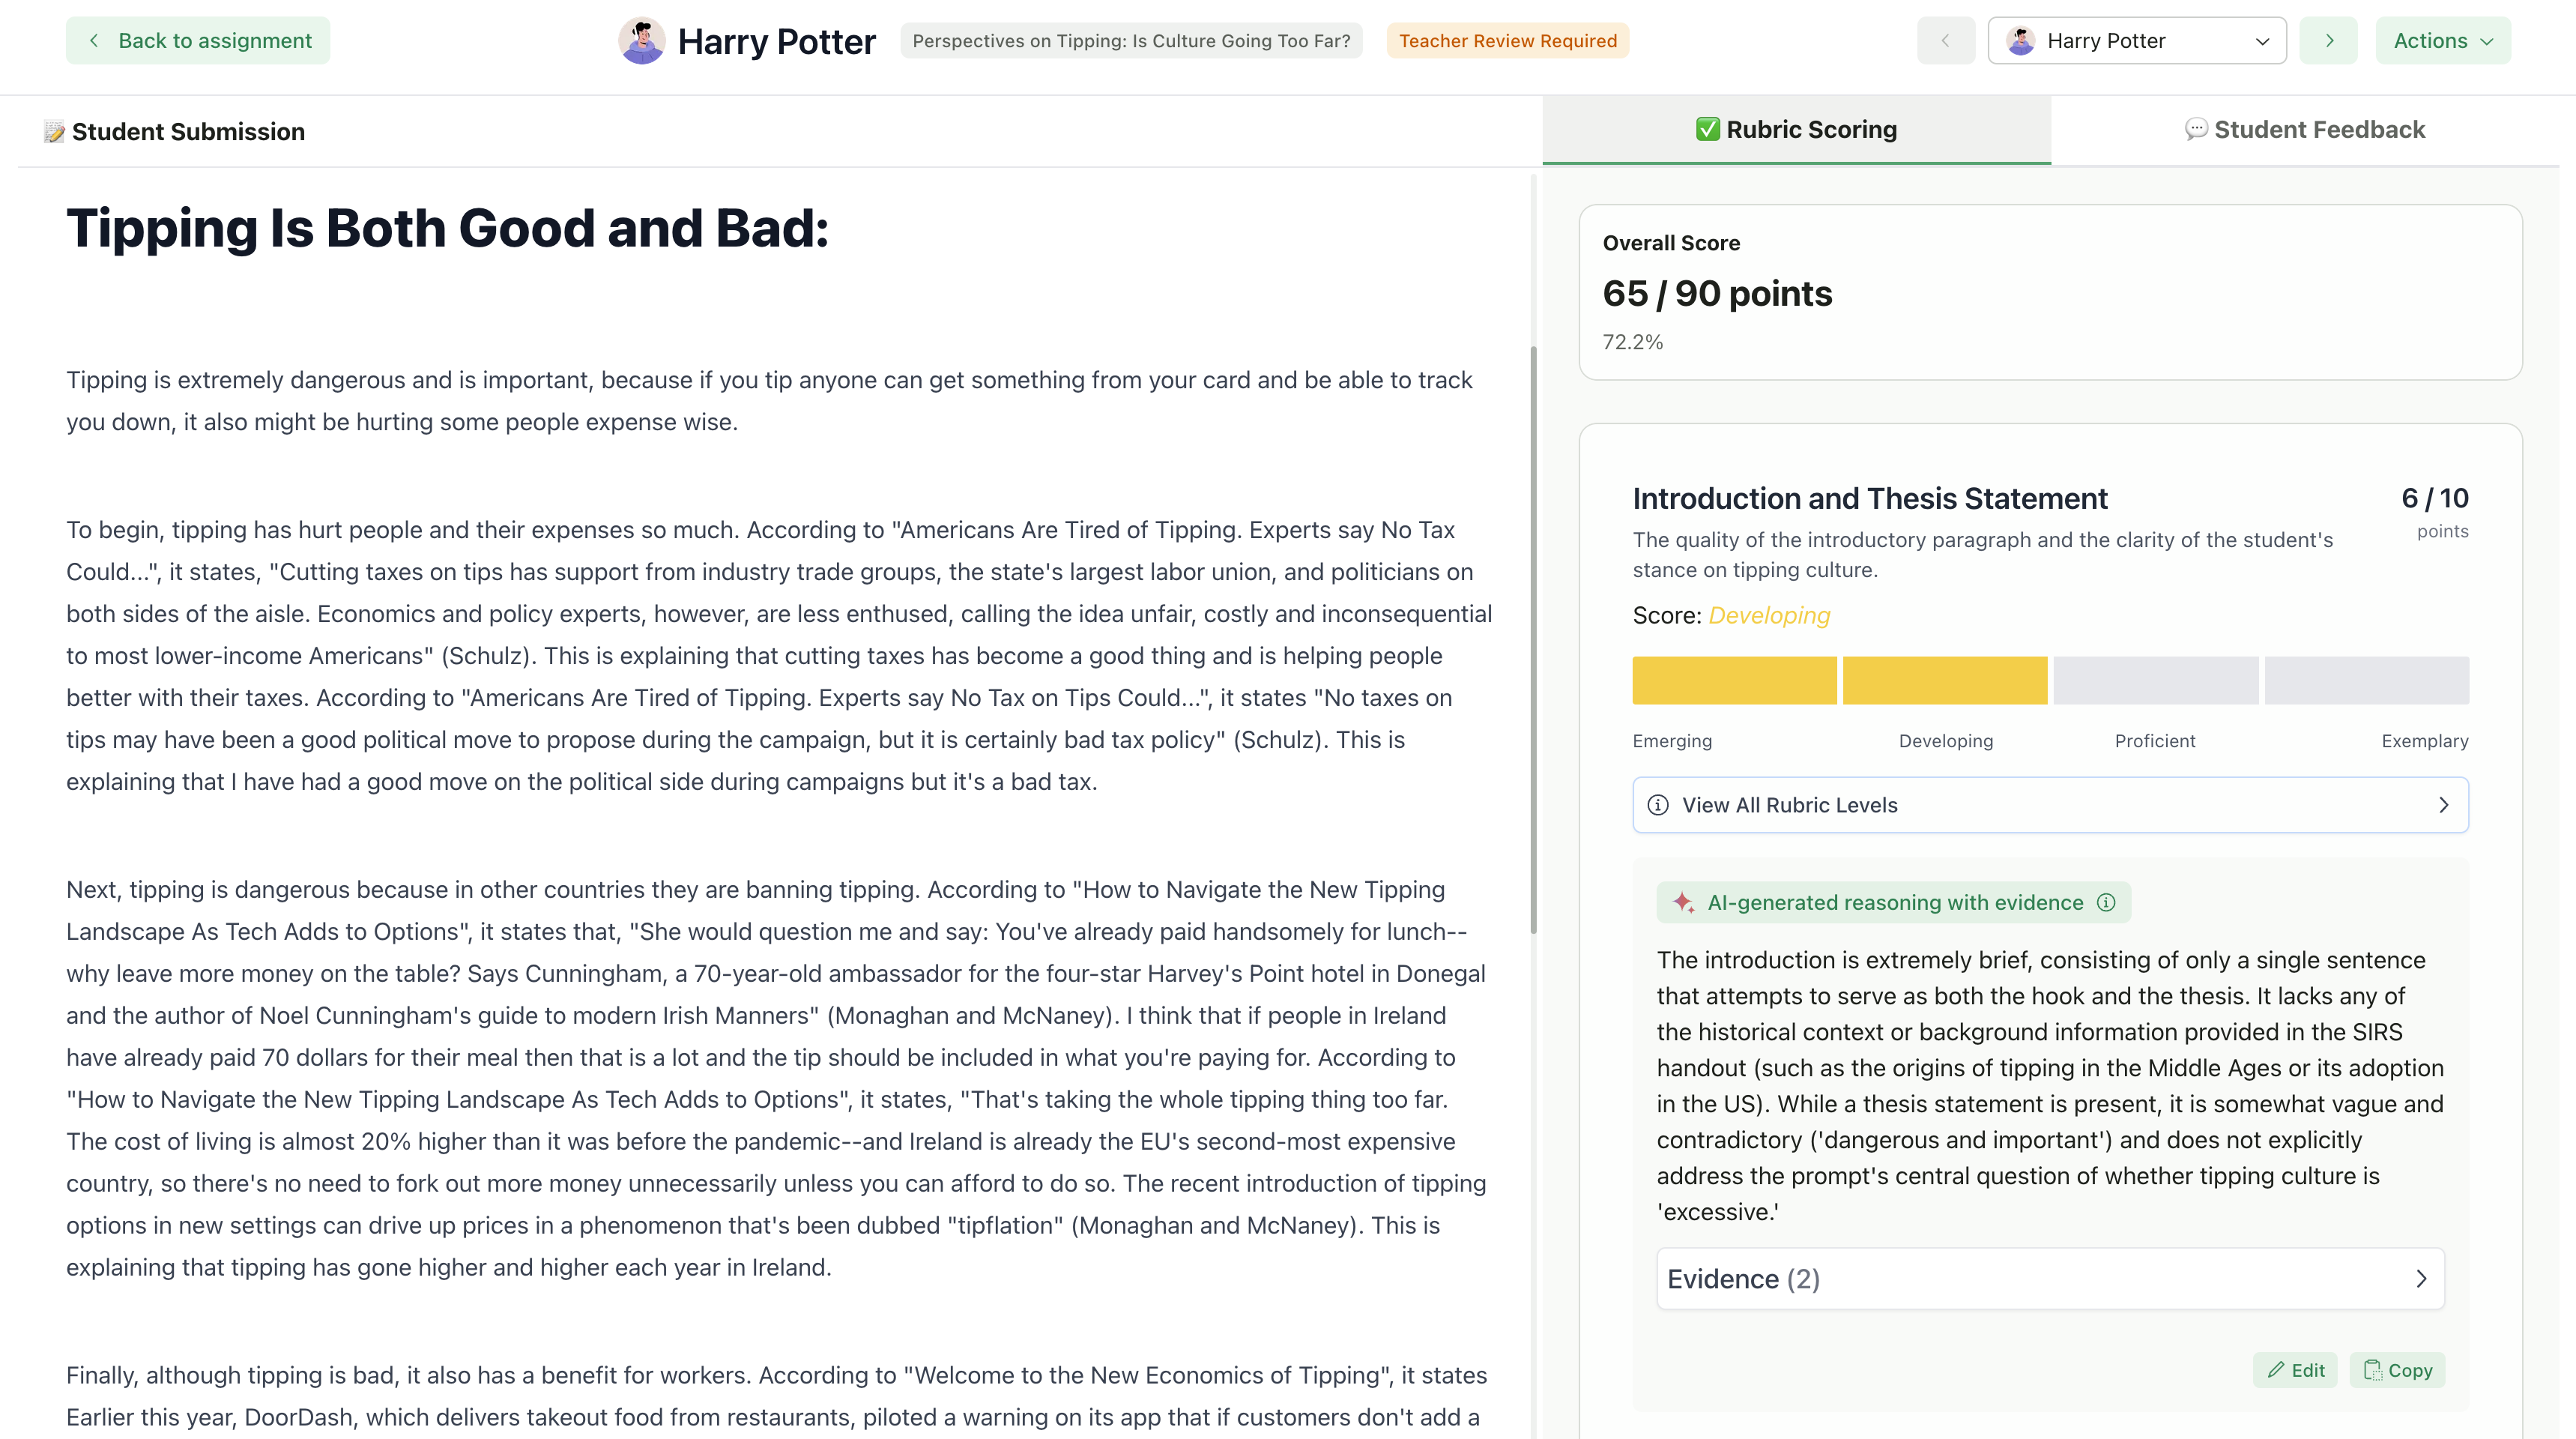Screen dimensions: 2576x1439
Task: Switch to the Rubric Scoring tab
Action: click(x=1795, y=129)
